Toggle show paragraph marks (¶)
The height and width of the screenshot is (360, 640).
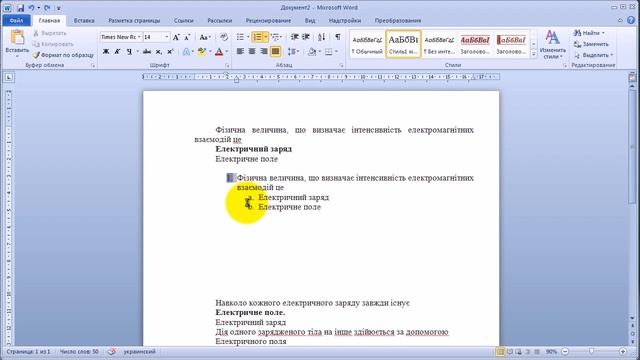click(x=338, y=37)
